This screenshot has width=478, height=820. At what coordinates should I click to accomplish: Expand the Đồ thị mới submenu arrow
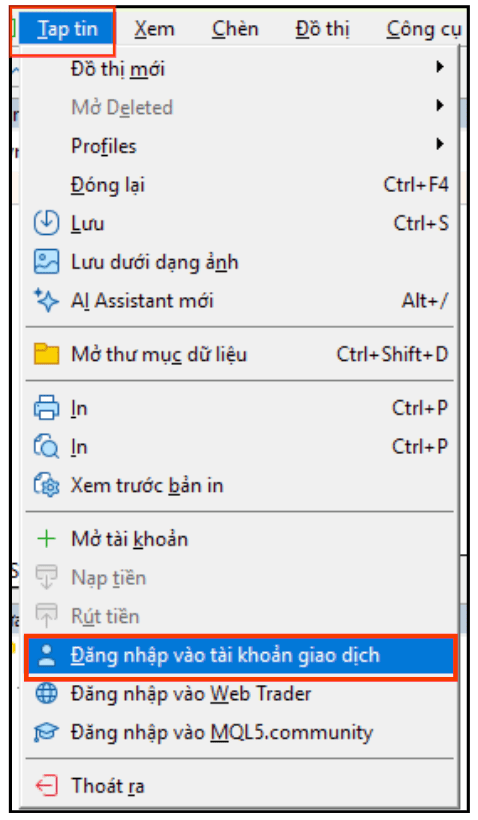click(x=440, y=67)
